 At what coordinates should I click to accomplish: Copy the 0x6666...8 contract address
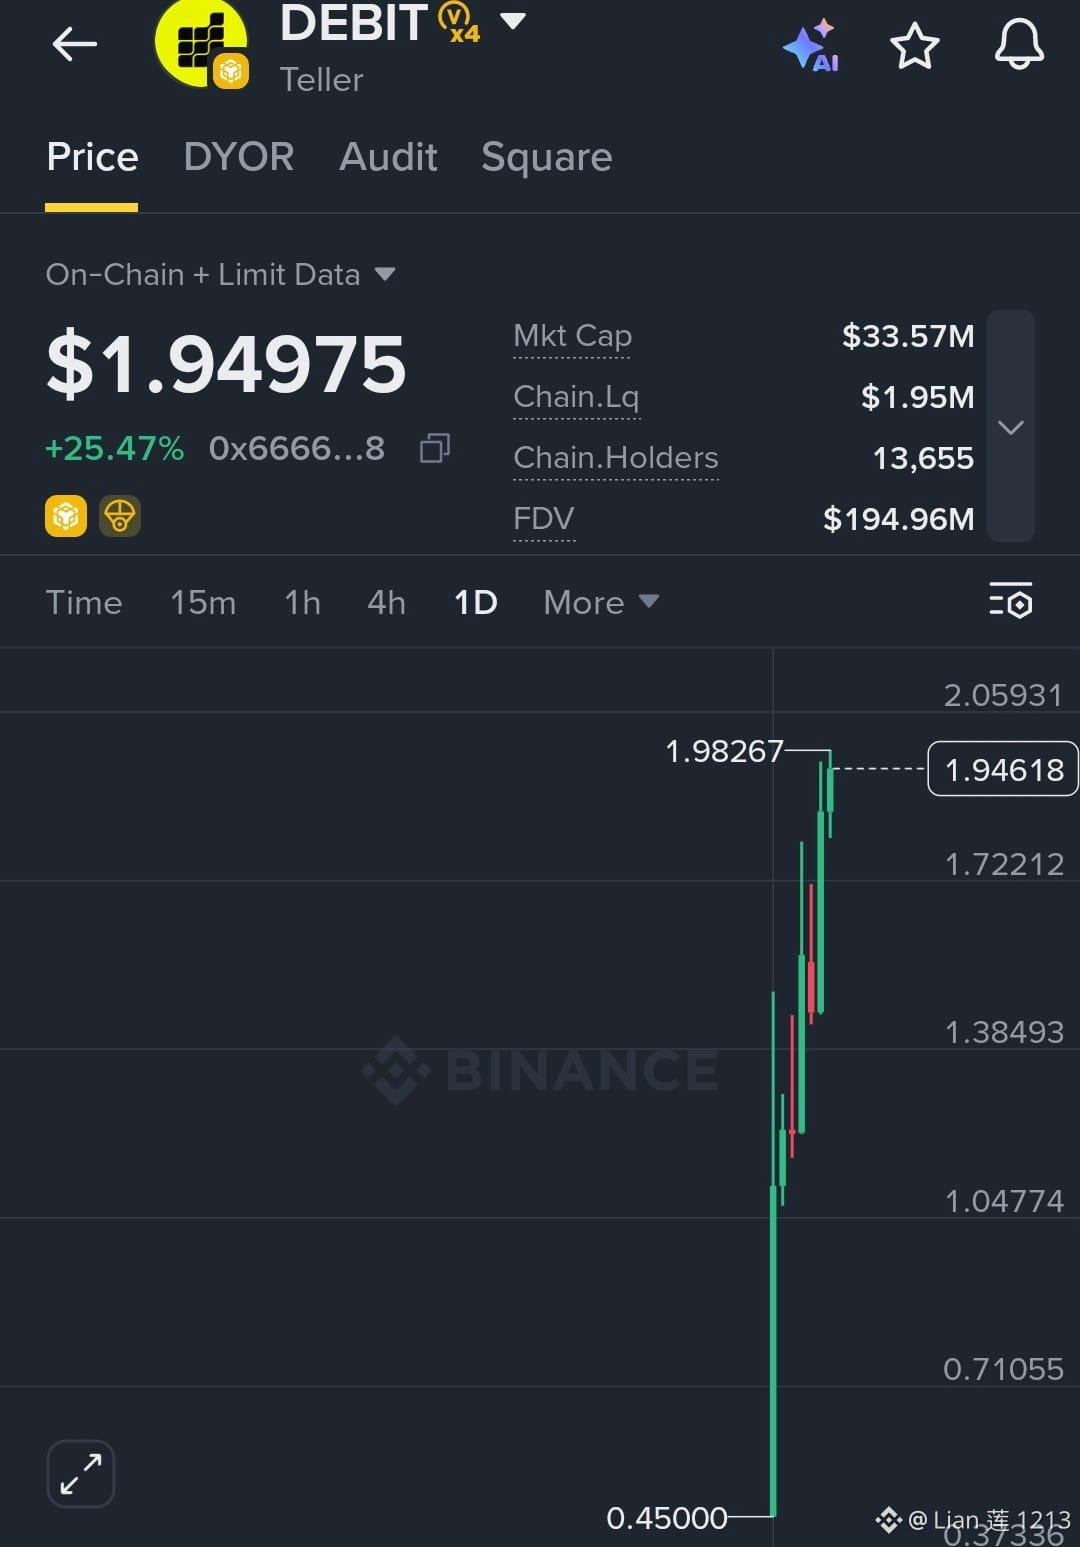435,448
